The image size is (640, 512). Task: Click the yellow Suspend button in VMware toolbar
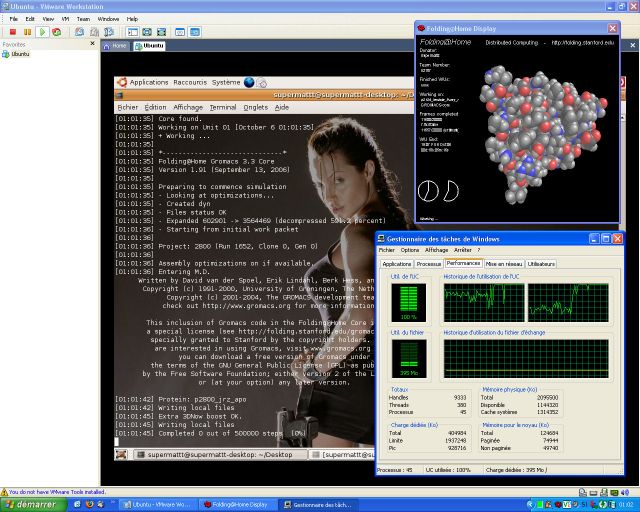point(27,32)
